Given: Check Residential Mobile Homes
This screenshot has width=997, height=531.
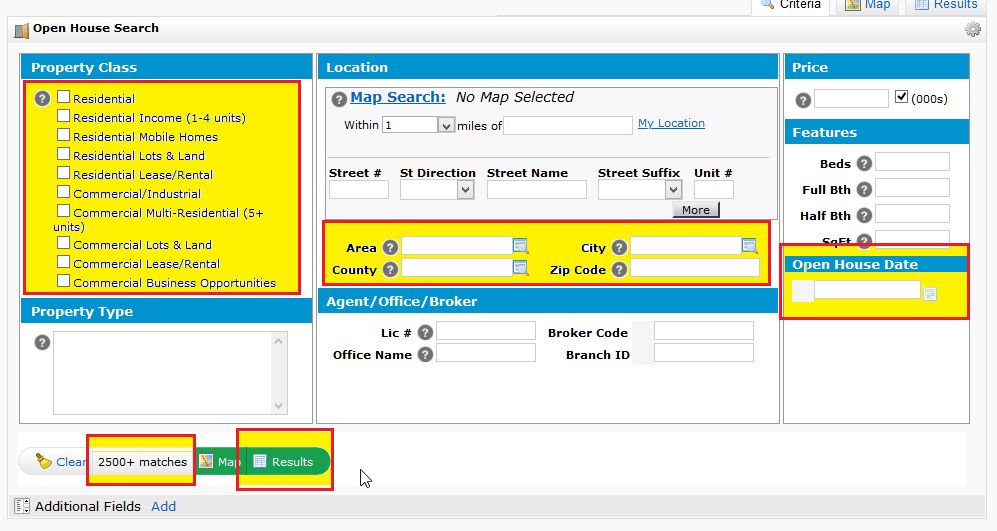Looking at the screenshot, I should click(x=63, y=135).
